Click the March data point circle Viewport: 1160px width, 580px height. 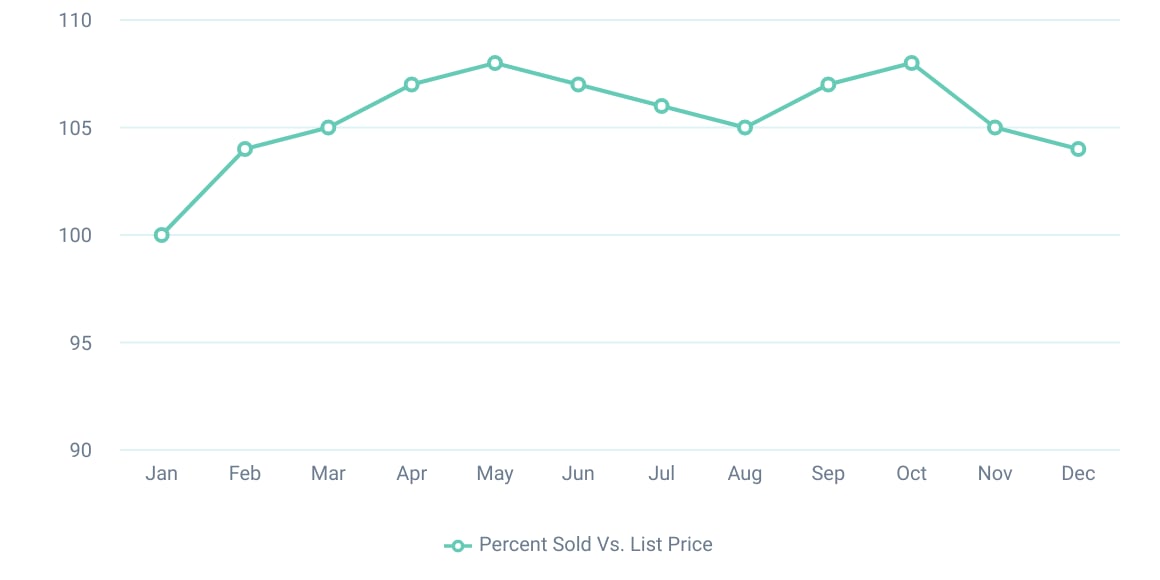pyautogui.click(x=328, y=128)
